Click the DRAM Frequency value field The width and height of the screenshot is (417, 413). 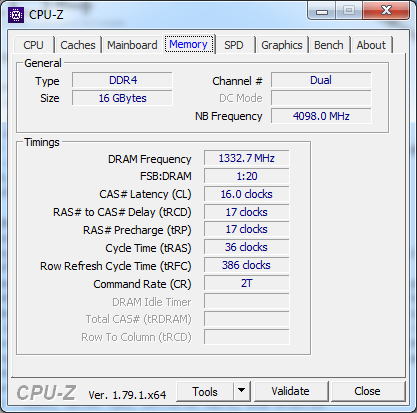247,158
